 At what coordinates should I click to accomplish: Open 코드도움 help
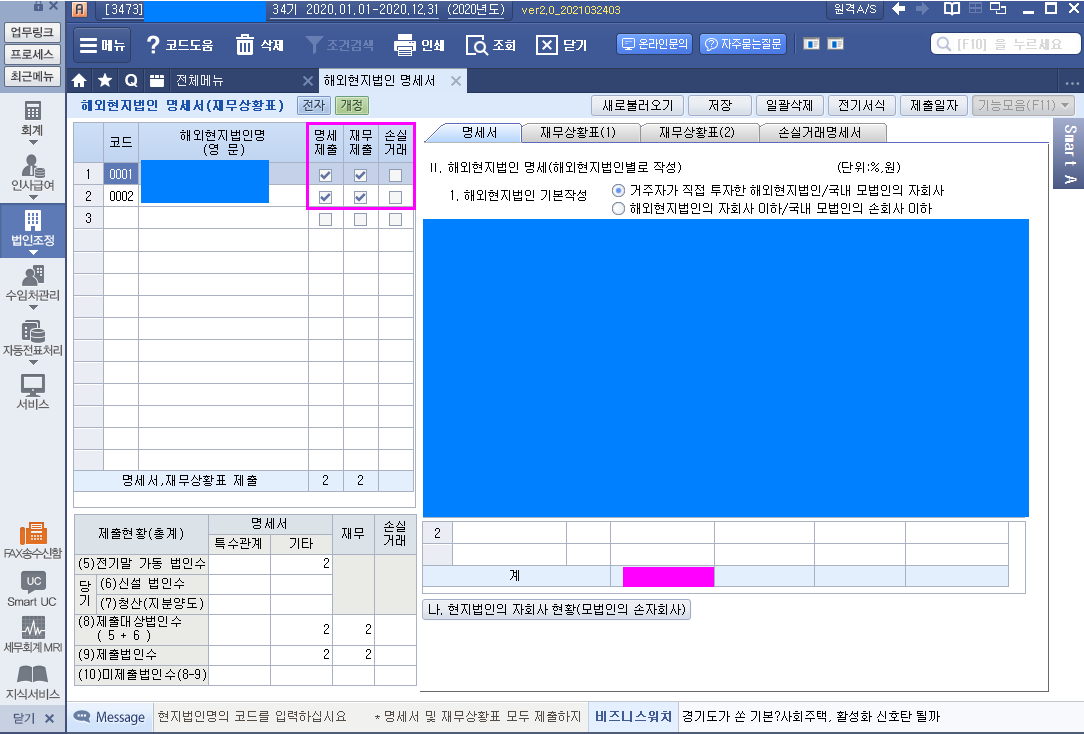point(180,45)
